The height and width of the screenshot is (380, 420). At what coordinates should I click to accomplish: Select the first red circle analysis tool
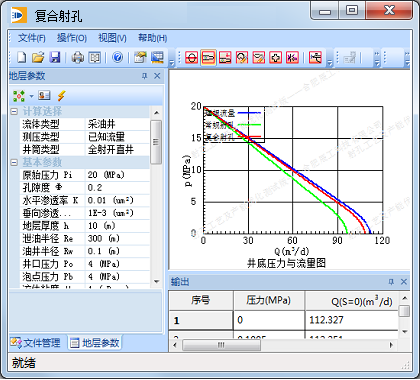coord(191,57)
